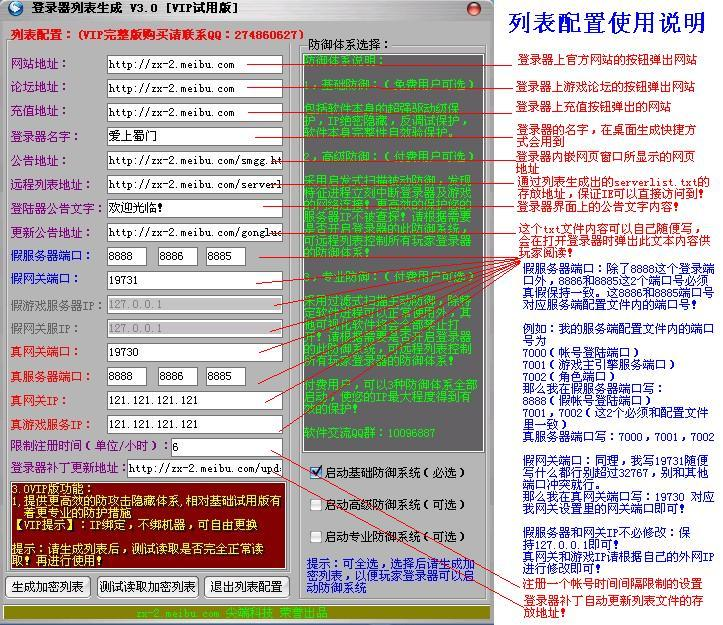
Task: Edit 登陆器公告文字 field with 欢迎光临
Action: tap(194, 208)
